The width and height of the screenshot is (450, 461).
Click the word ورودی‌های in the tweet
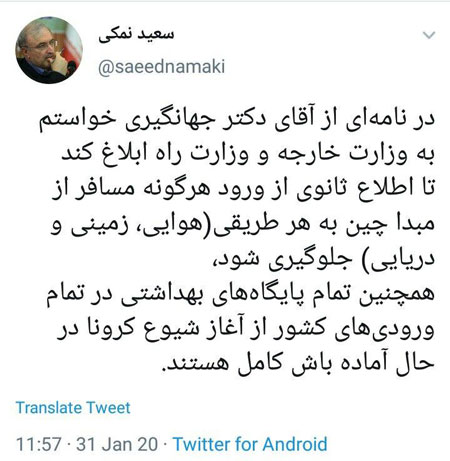pyautogui.click(x=384, y=330)
